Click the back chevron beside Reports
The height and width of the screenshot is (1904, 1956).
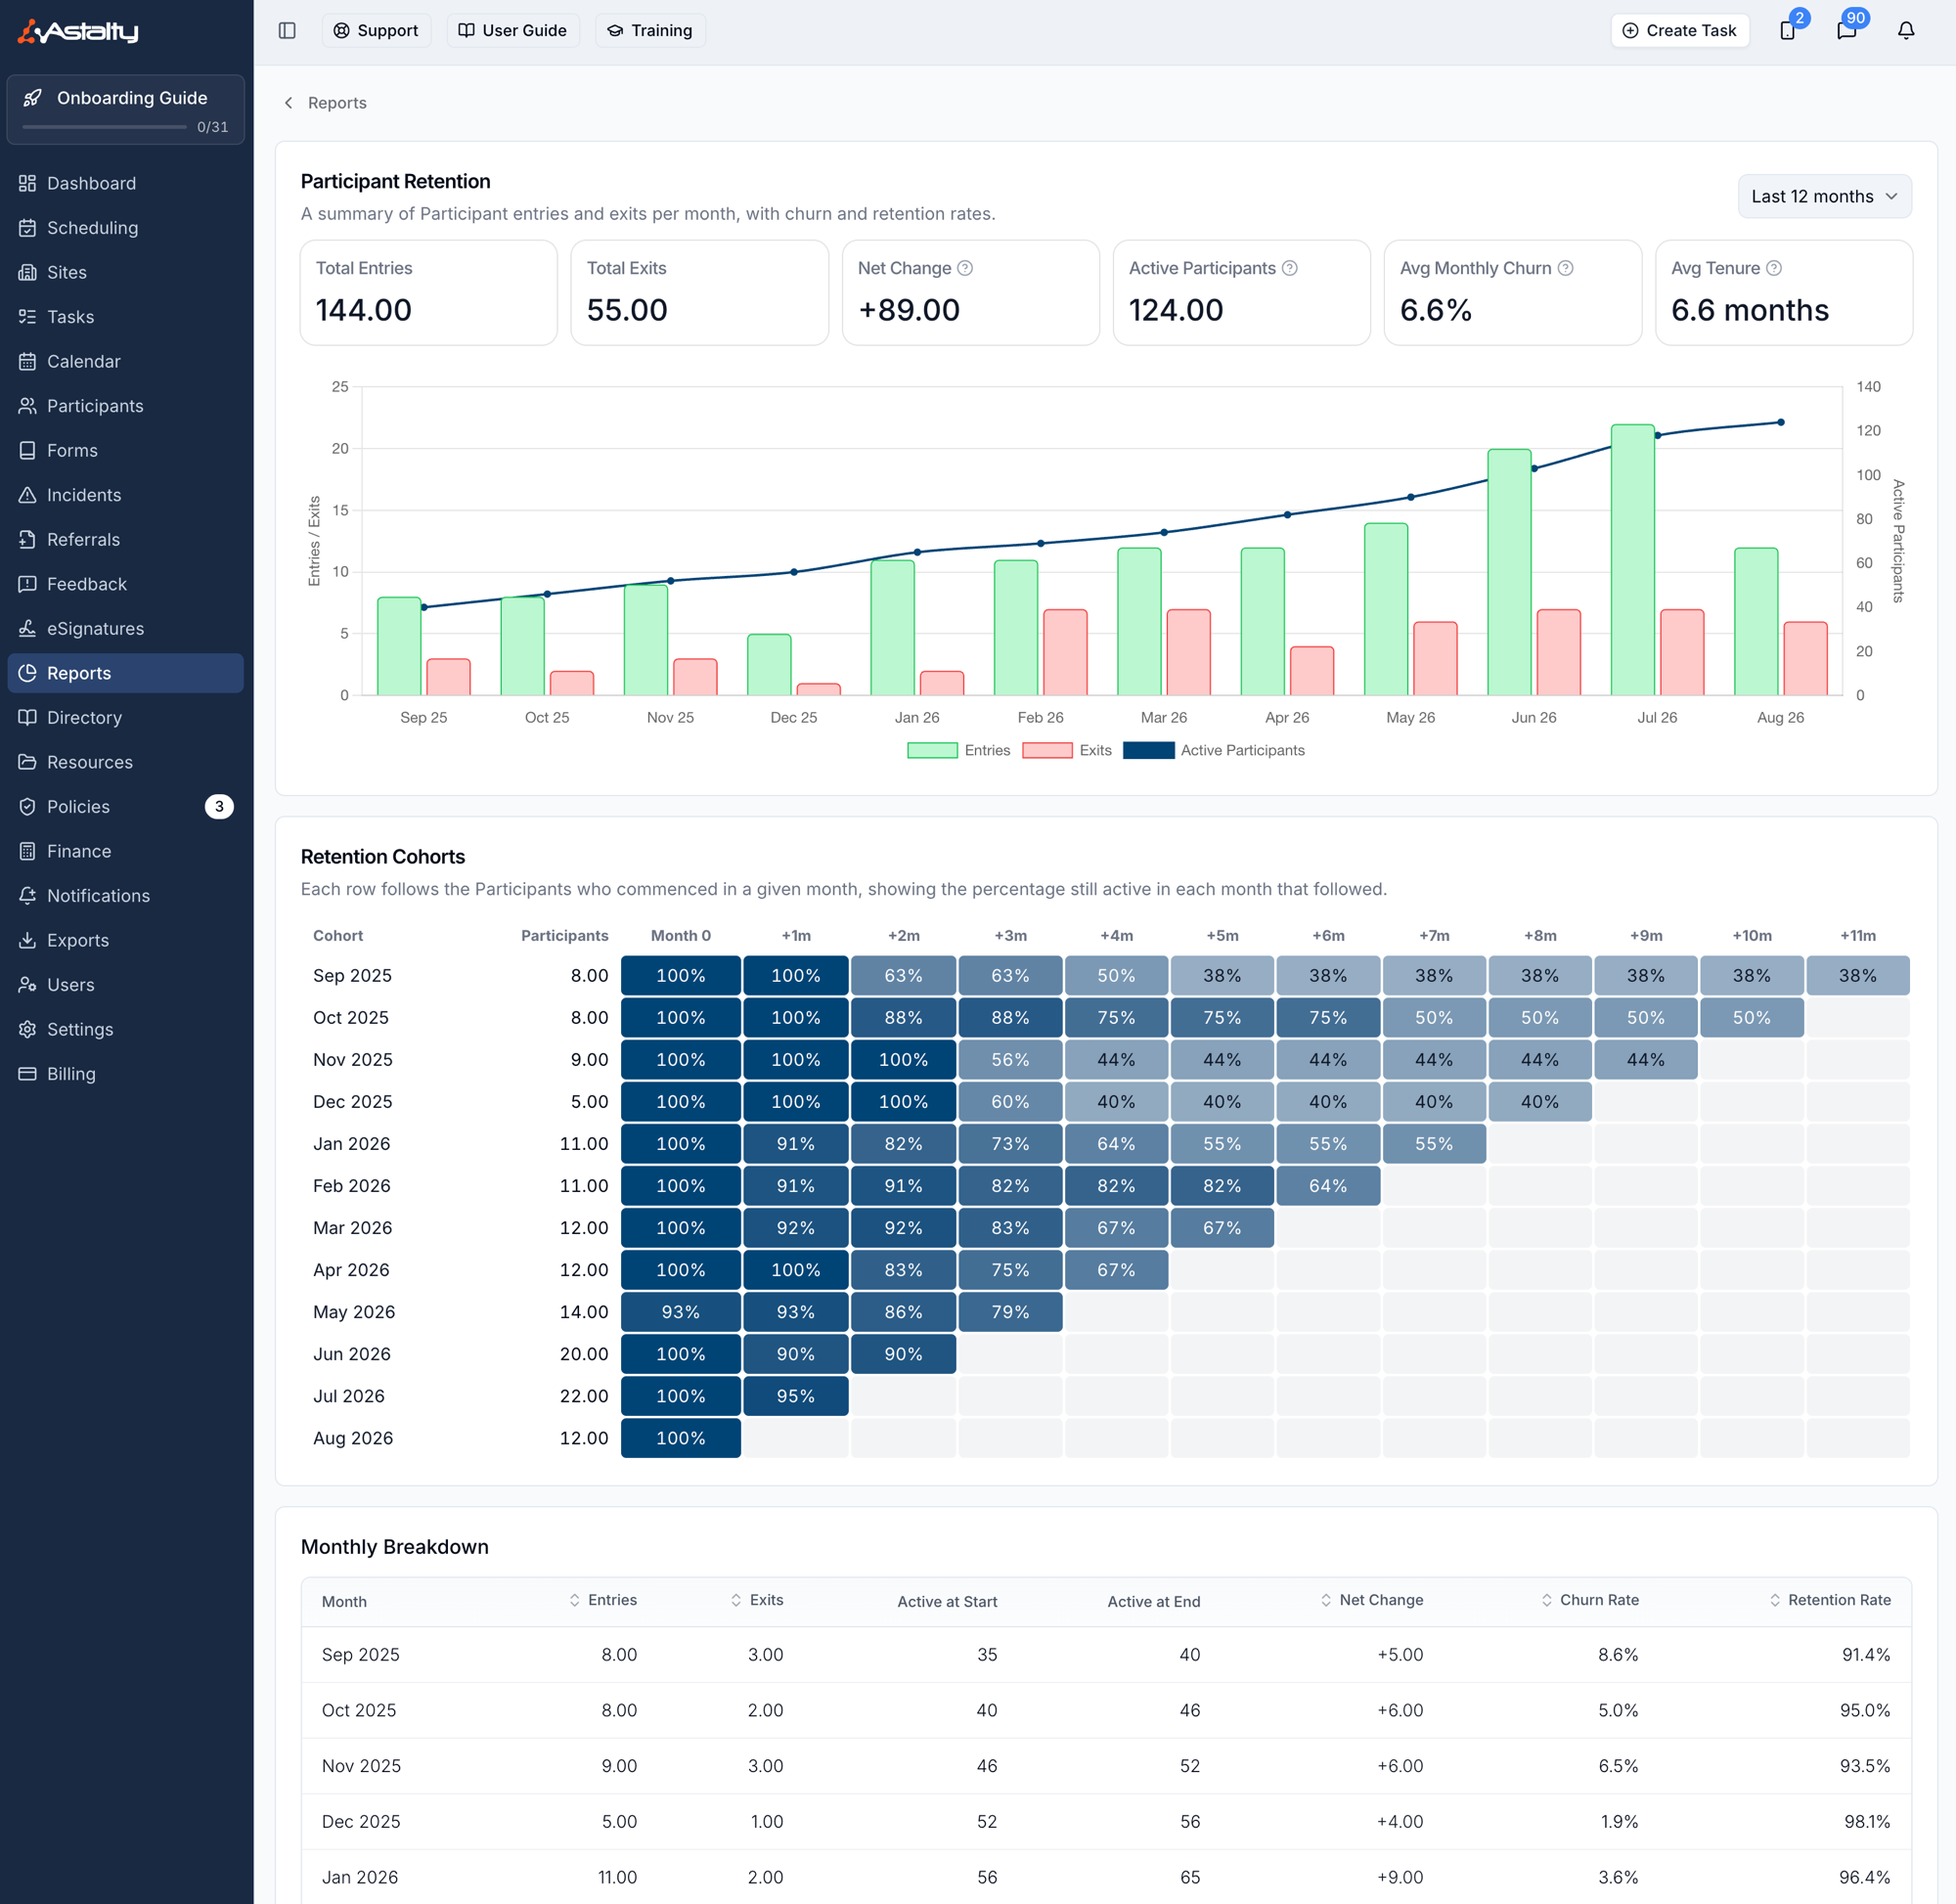pyautogui.click(x=289, y=103)
